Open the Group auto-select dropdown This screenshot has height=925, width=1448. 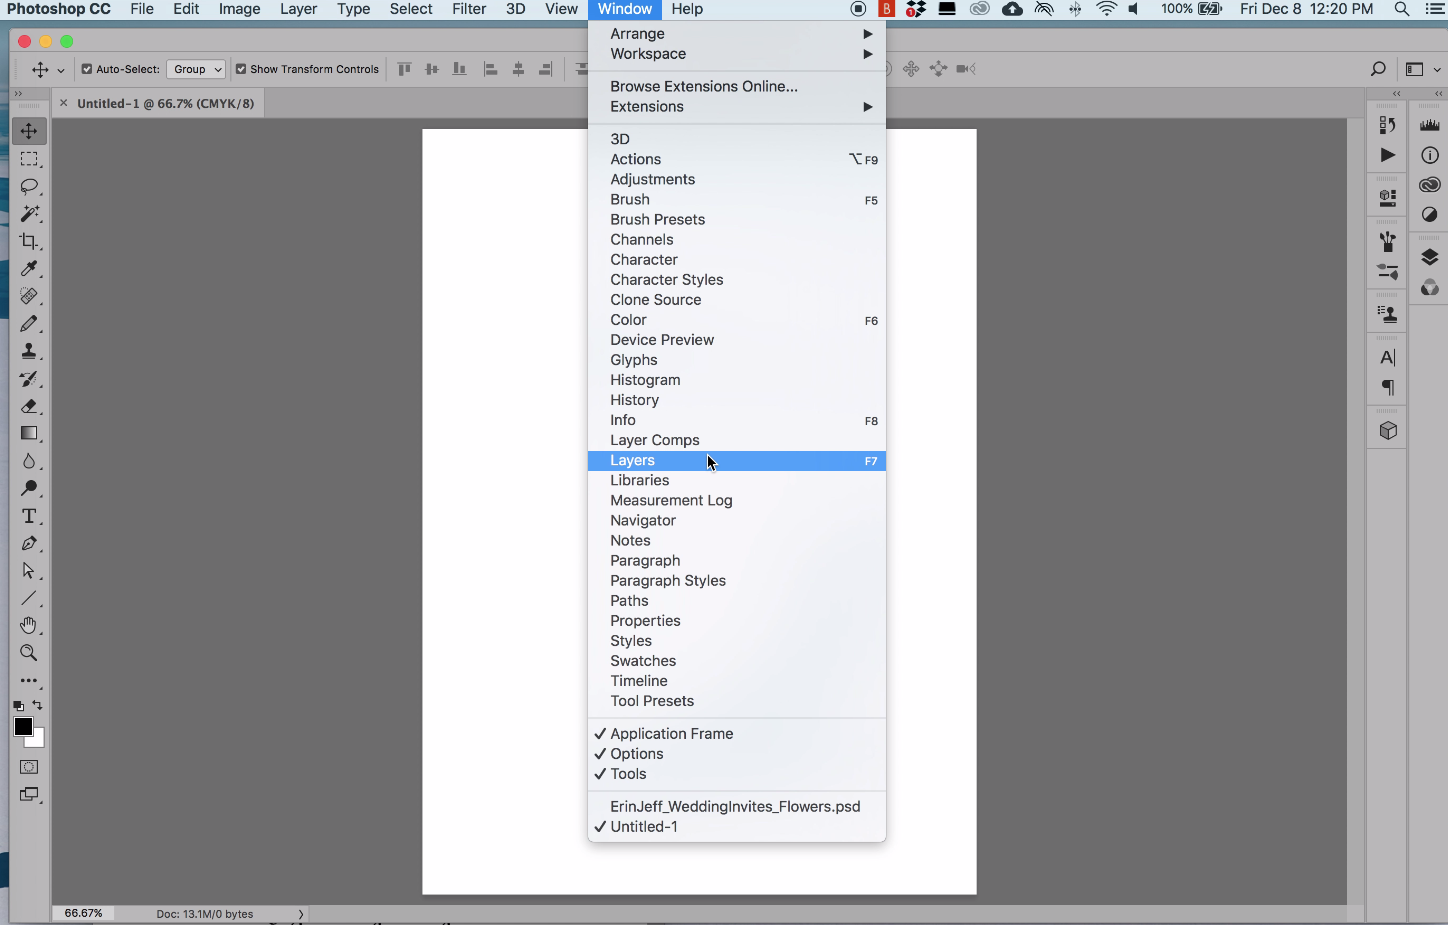(x=196, y=69)
